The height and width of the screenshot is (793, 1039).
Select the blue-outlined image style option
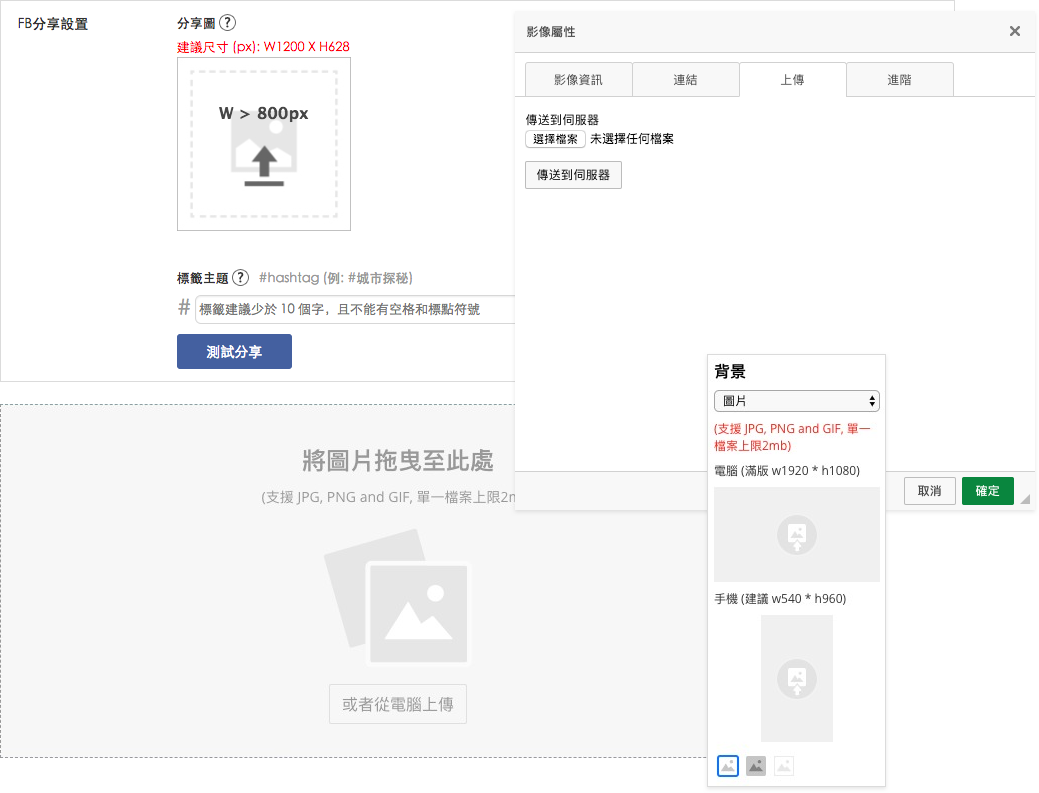tap(728, 766)
